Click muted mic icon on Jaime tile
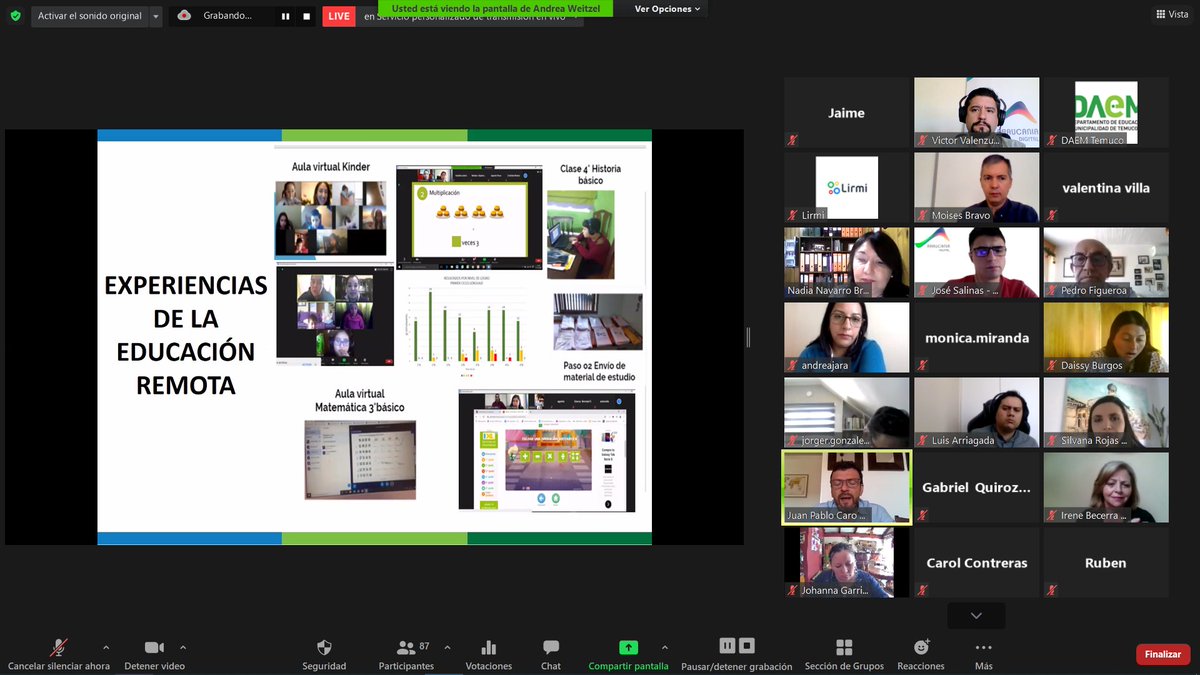Screen dimensions: 1200x675 pos(793,140)
